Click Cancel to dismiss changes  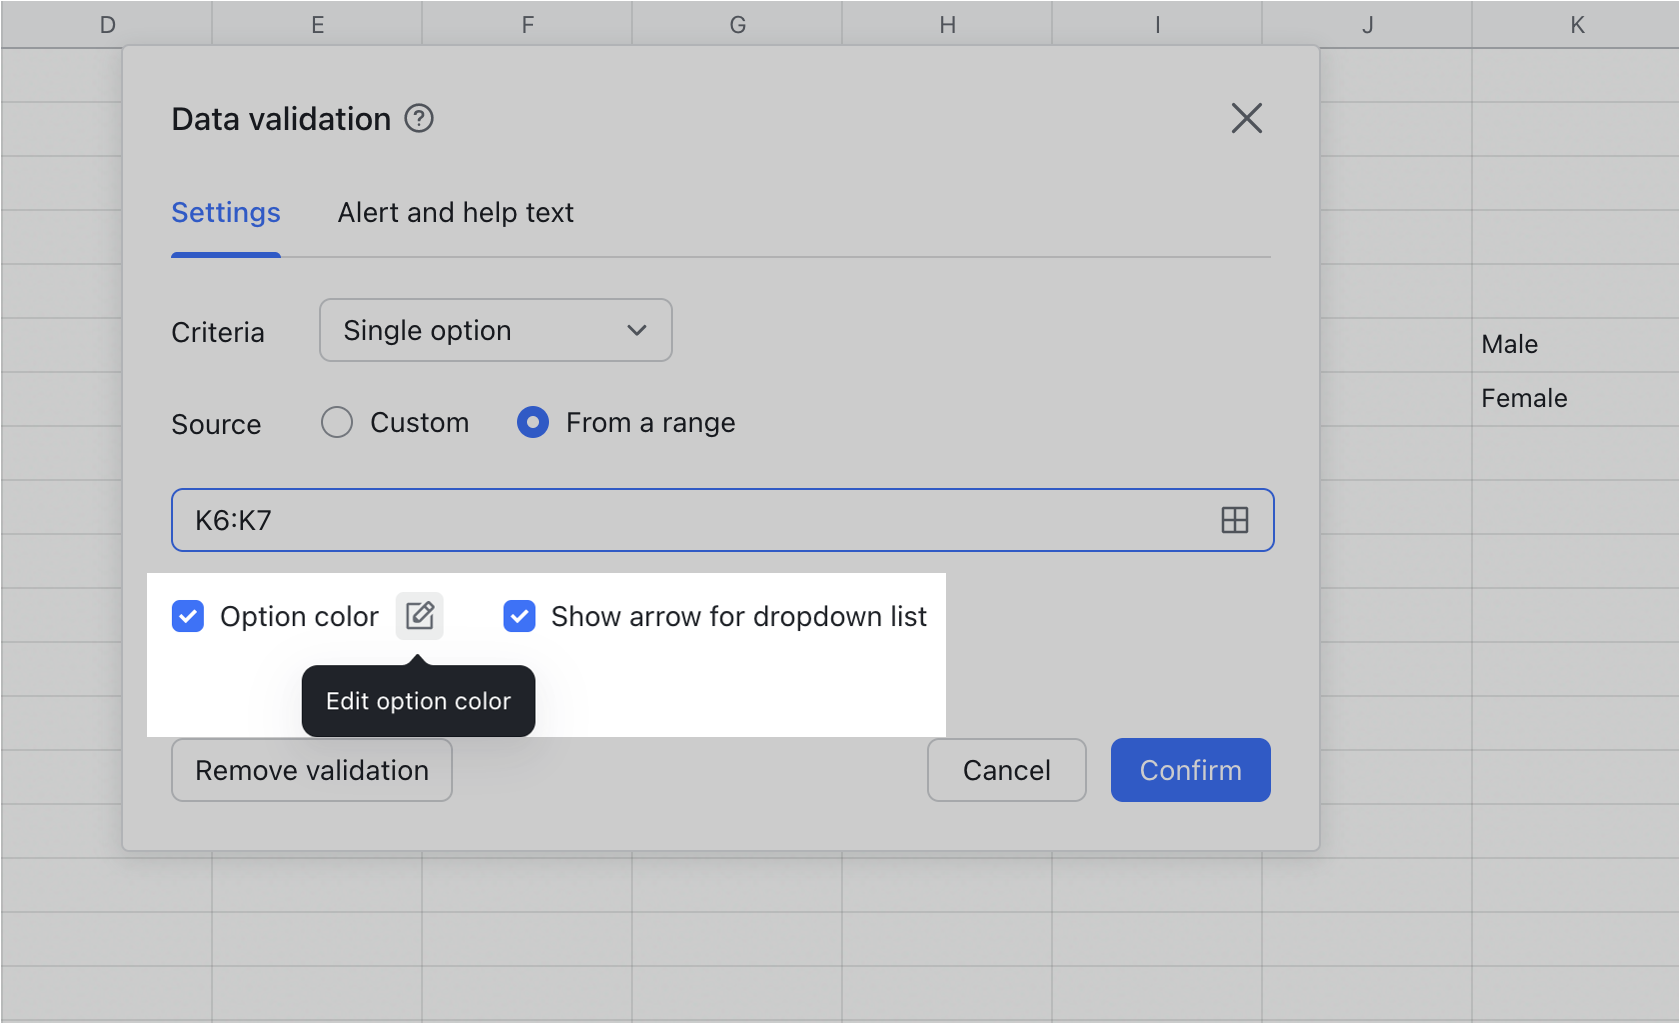click(1006, 770)
